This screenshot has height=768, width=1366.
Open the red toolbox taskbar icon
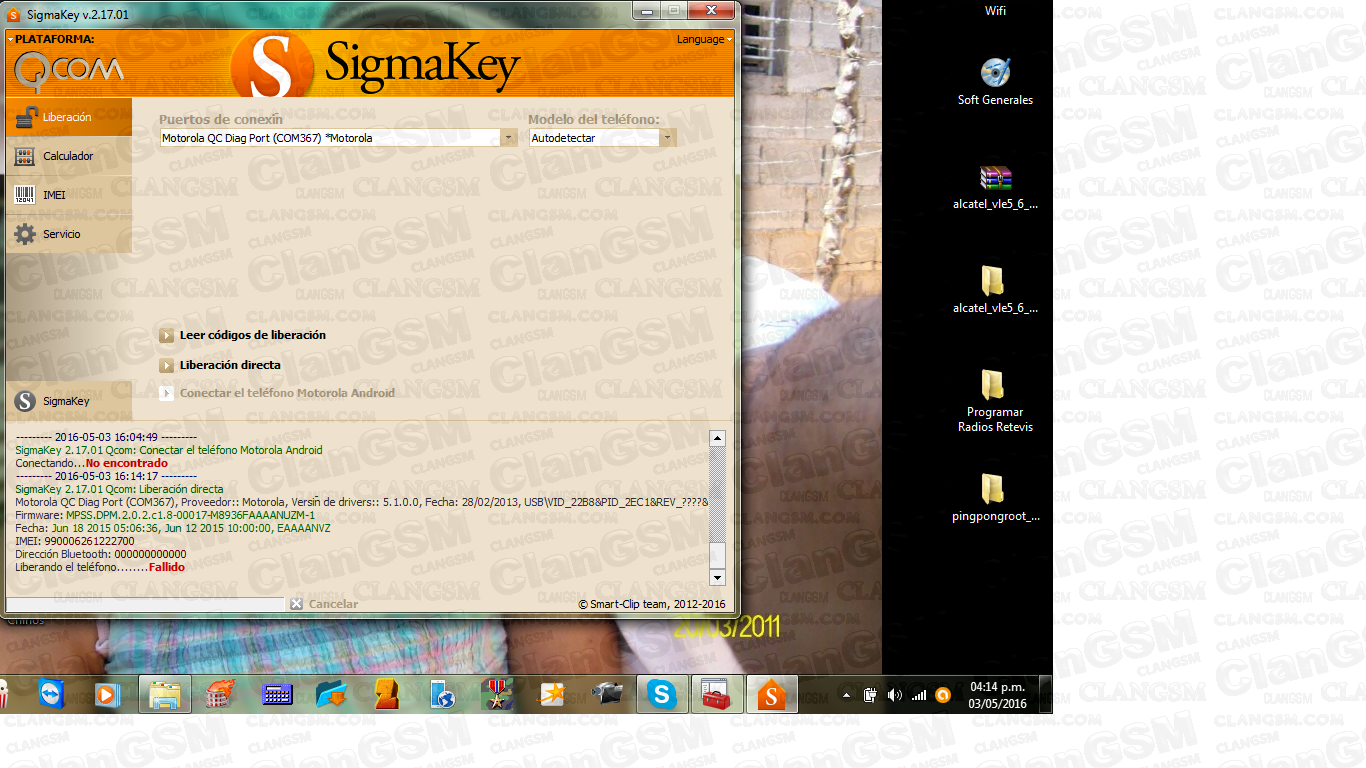[x=716, y=694]
